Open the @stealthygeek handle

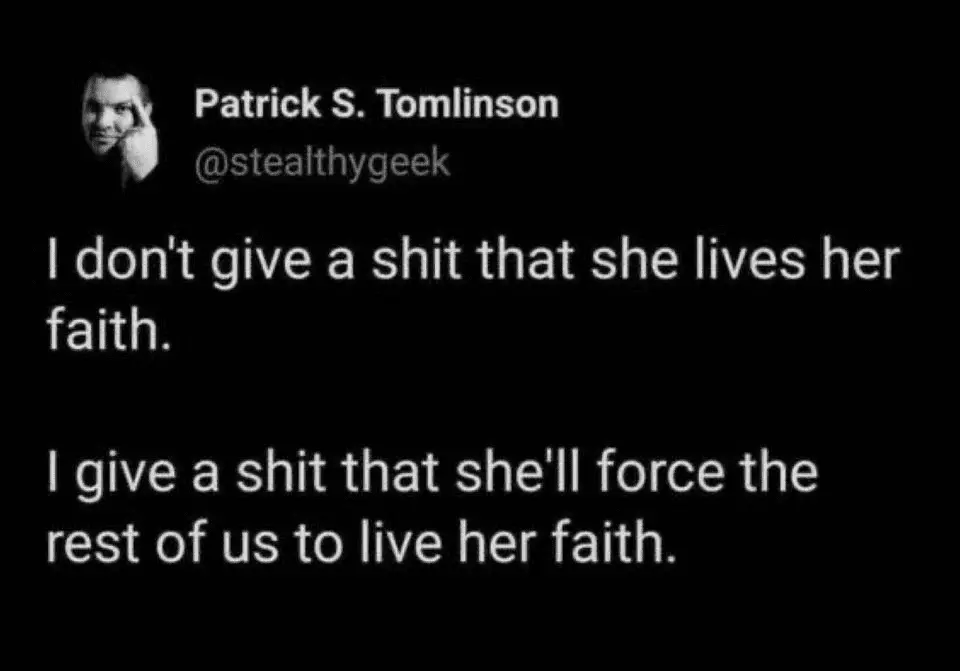322,160
